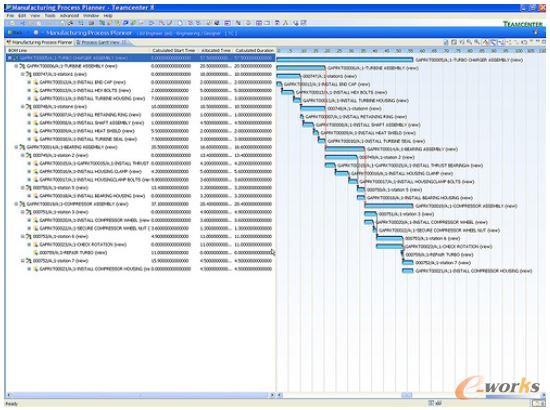Collapse the TURBINE ASSEMBLY tree node
Screen dimensions: 550x410
[x=16, y=66]
